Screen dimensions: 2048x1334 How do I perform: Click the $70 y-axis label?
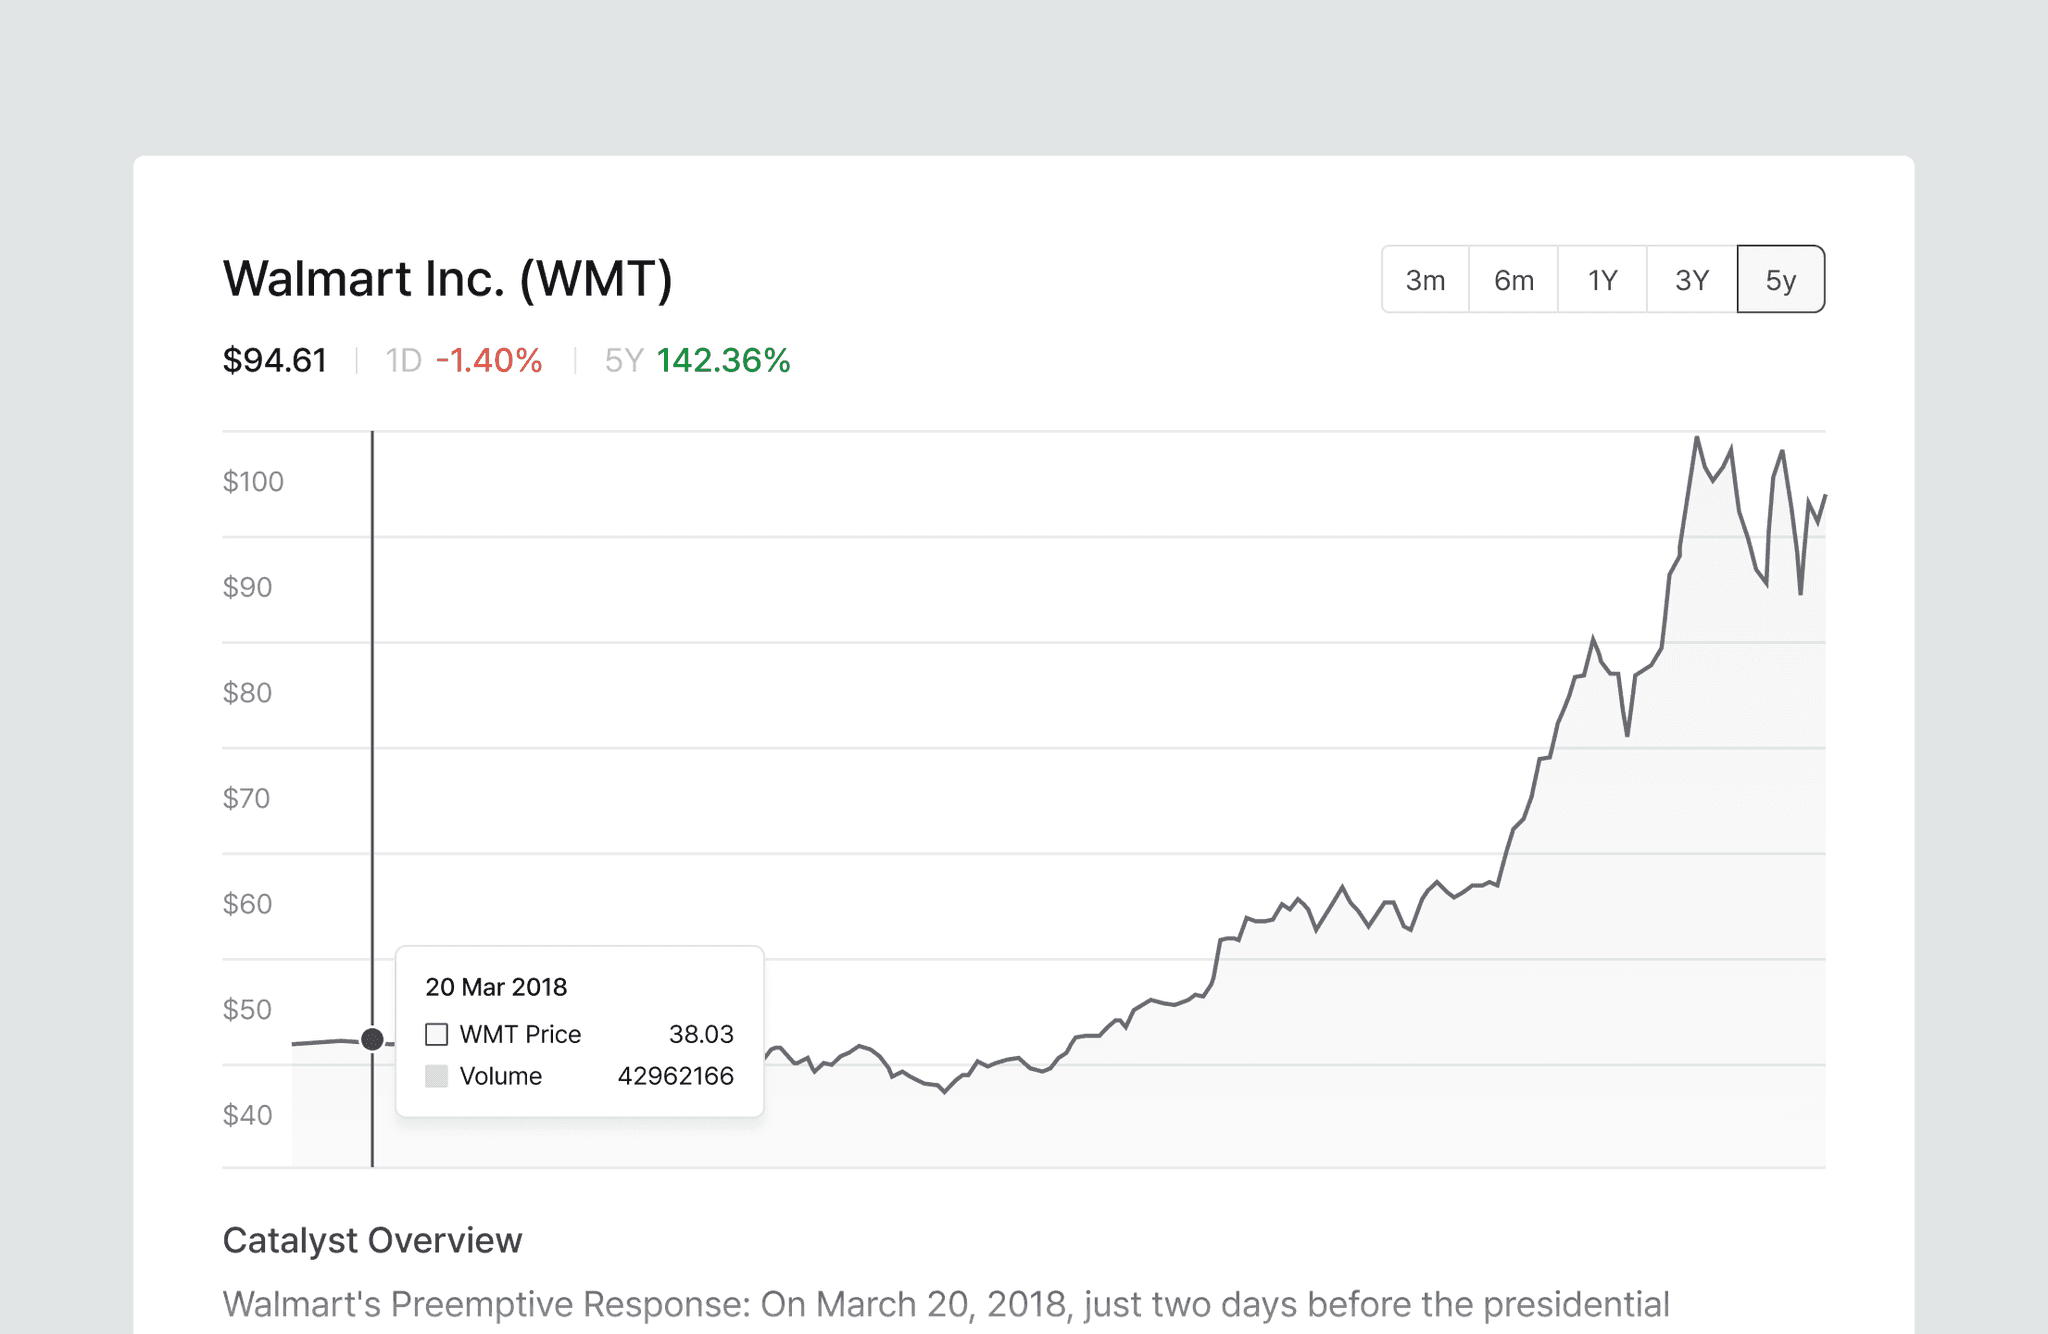(x=247, y=799)
